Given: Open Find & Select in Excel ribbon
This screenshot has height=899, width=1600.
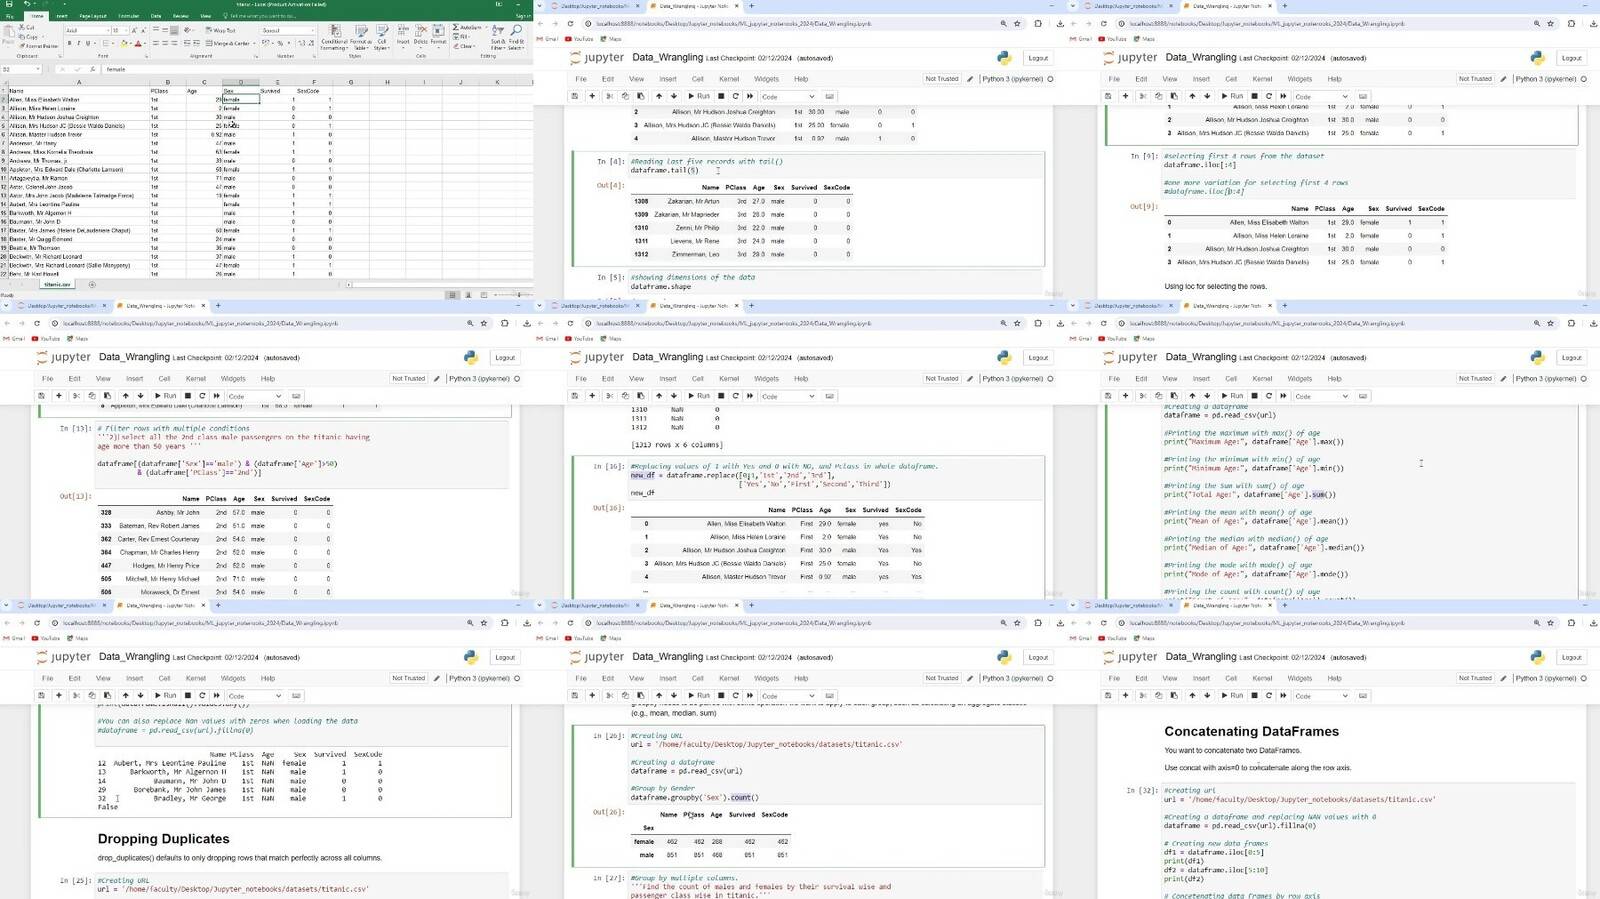Looking at the screenshot, I should point(516,37).
